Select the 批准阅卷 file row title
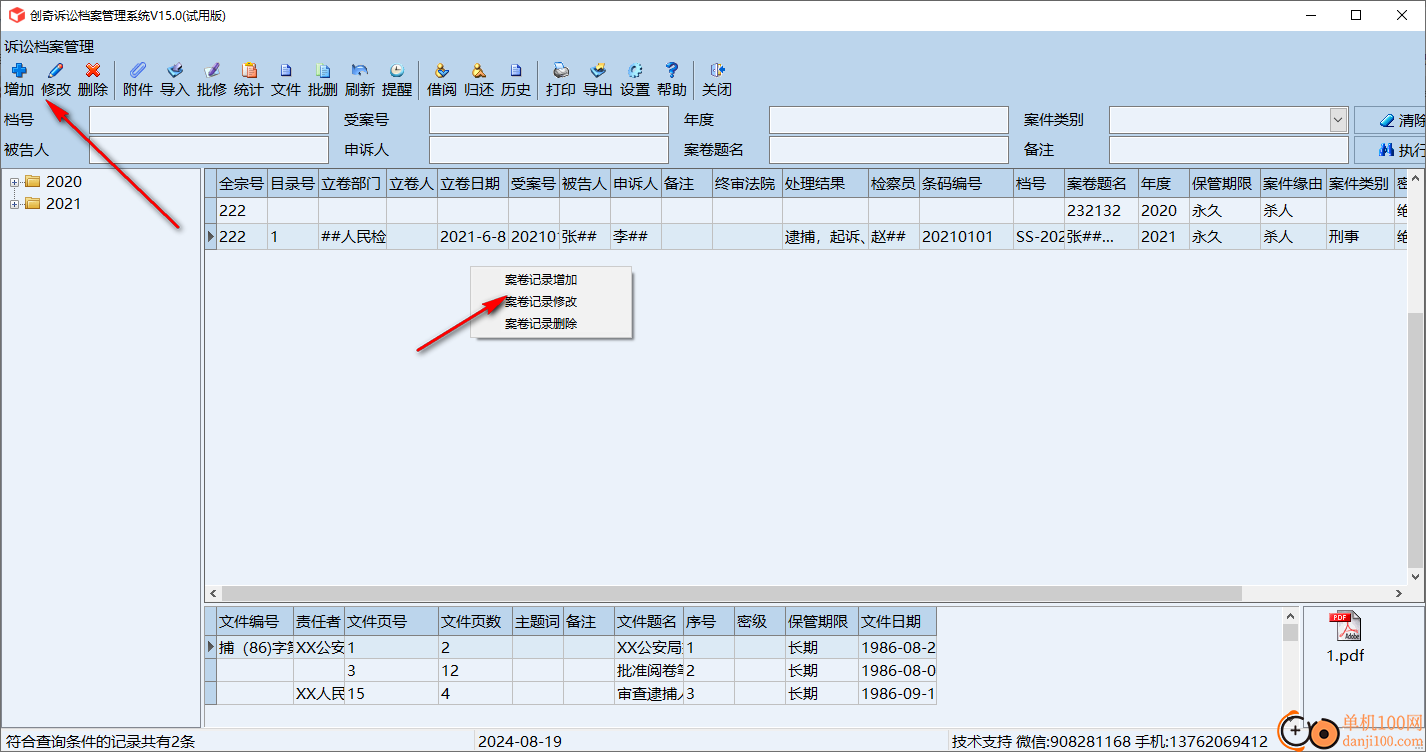Screen dimensions: 1426x752 tap(649, 671)
